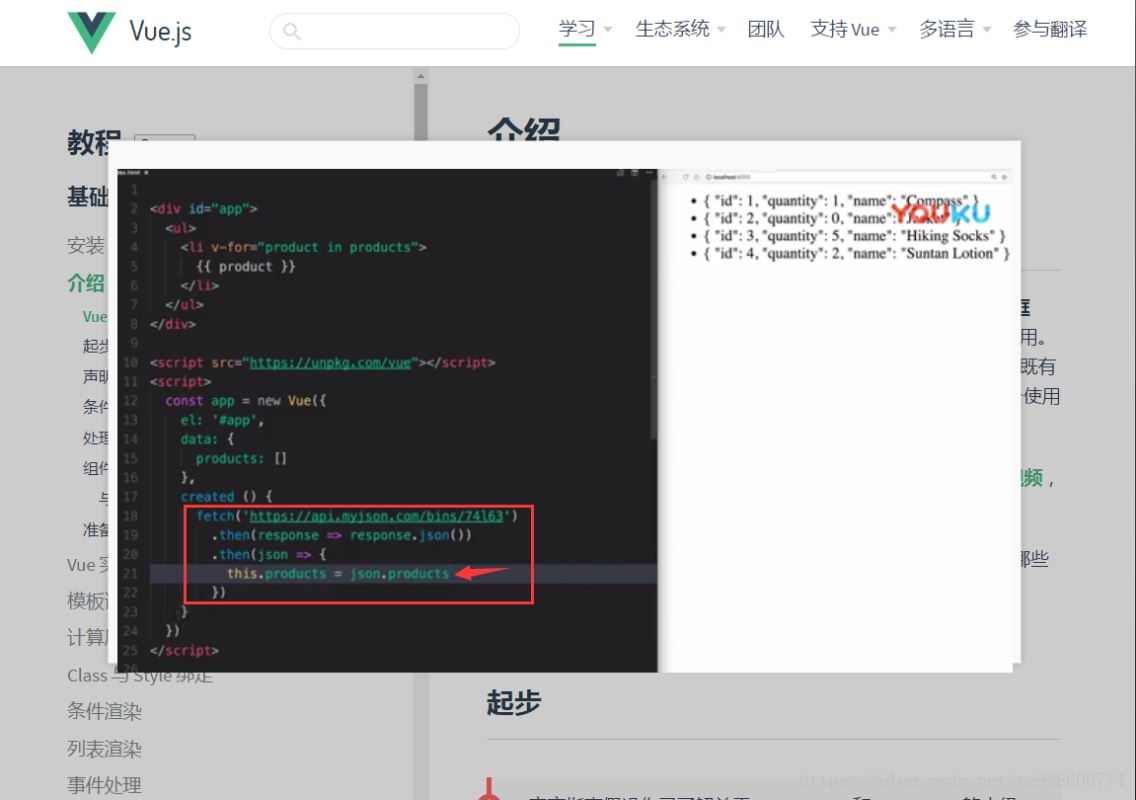Select 安装 in the sidebar
1136x800 pixels.
tap(86, 245)
